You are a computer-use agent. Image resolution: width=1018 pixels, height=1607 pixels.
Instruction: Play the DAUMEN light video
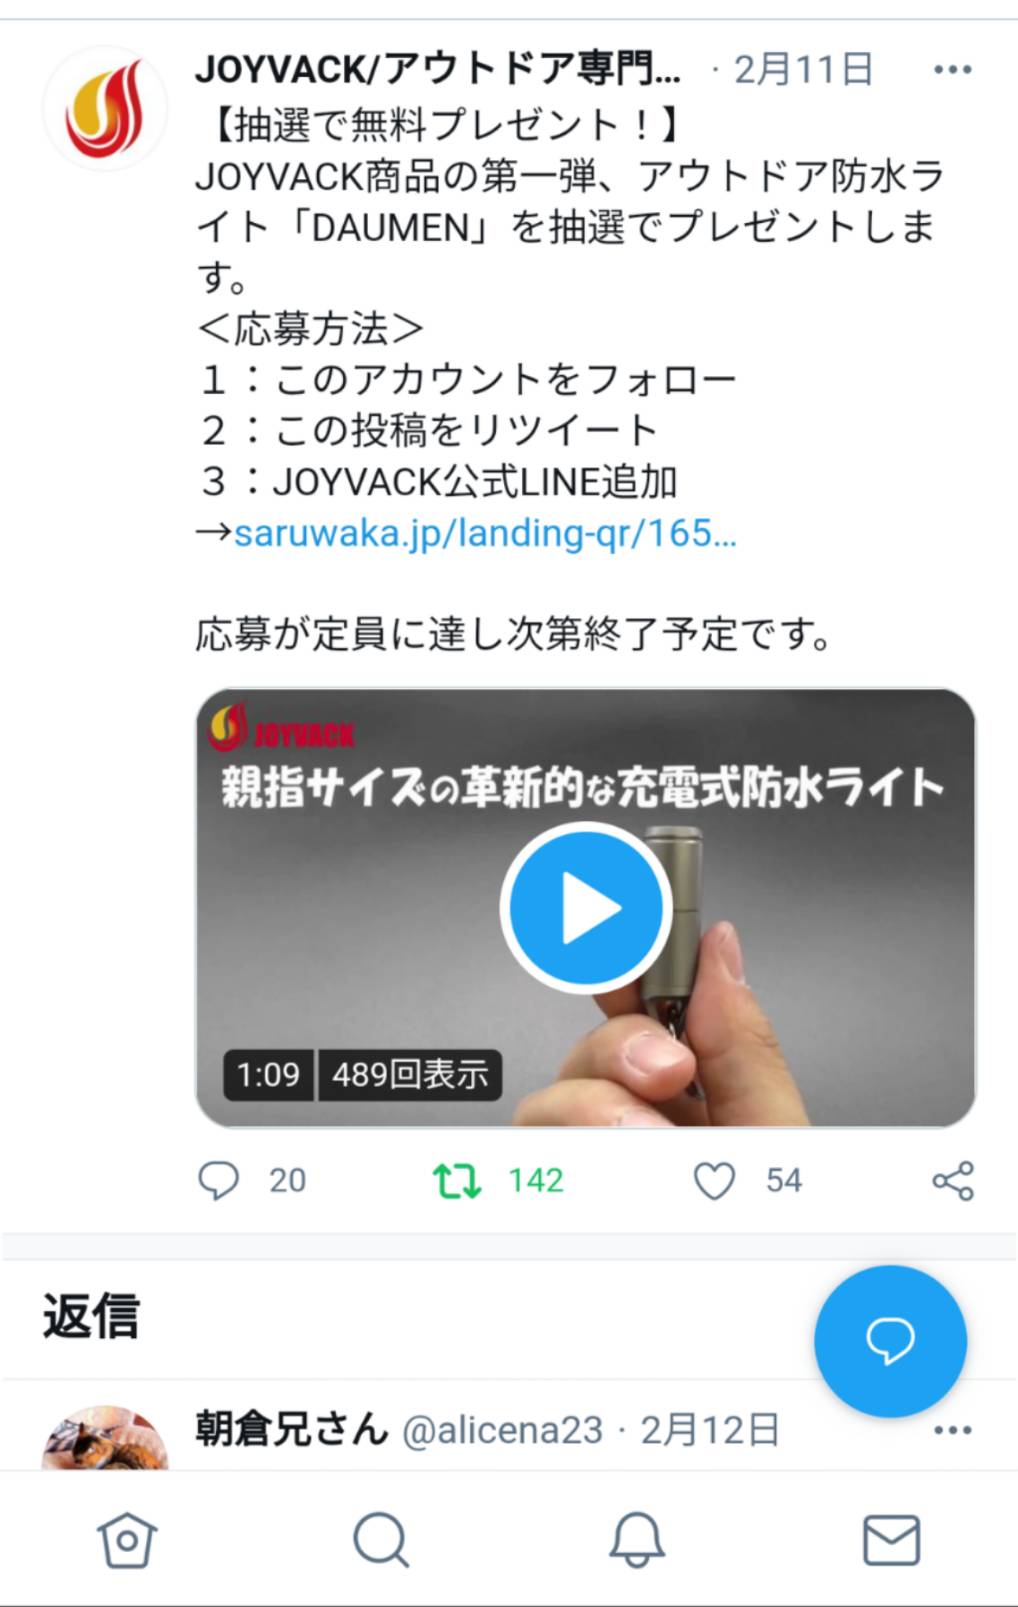coord(586,908)
